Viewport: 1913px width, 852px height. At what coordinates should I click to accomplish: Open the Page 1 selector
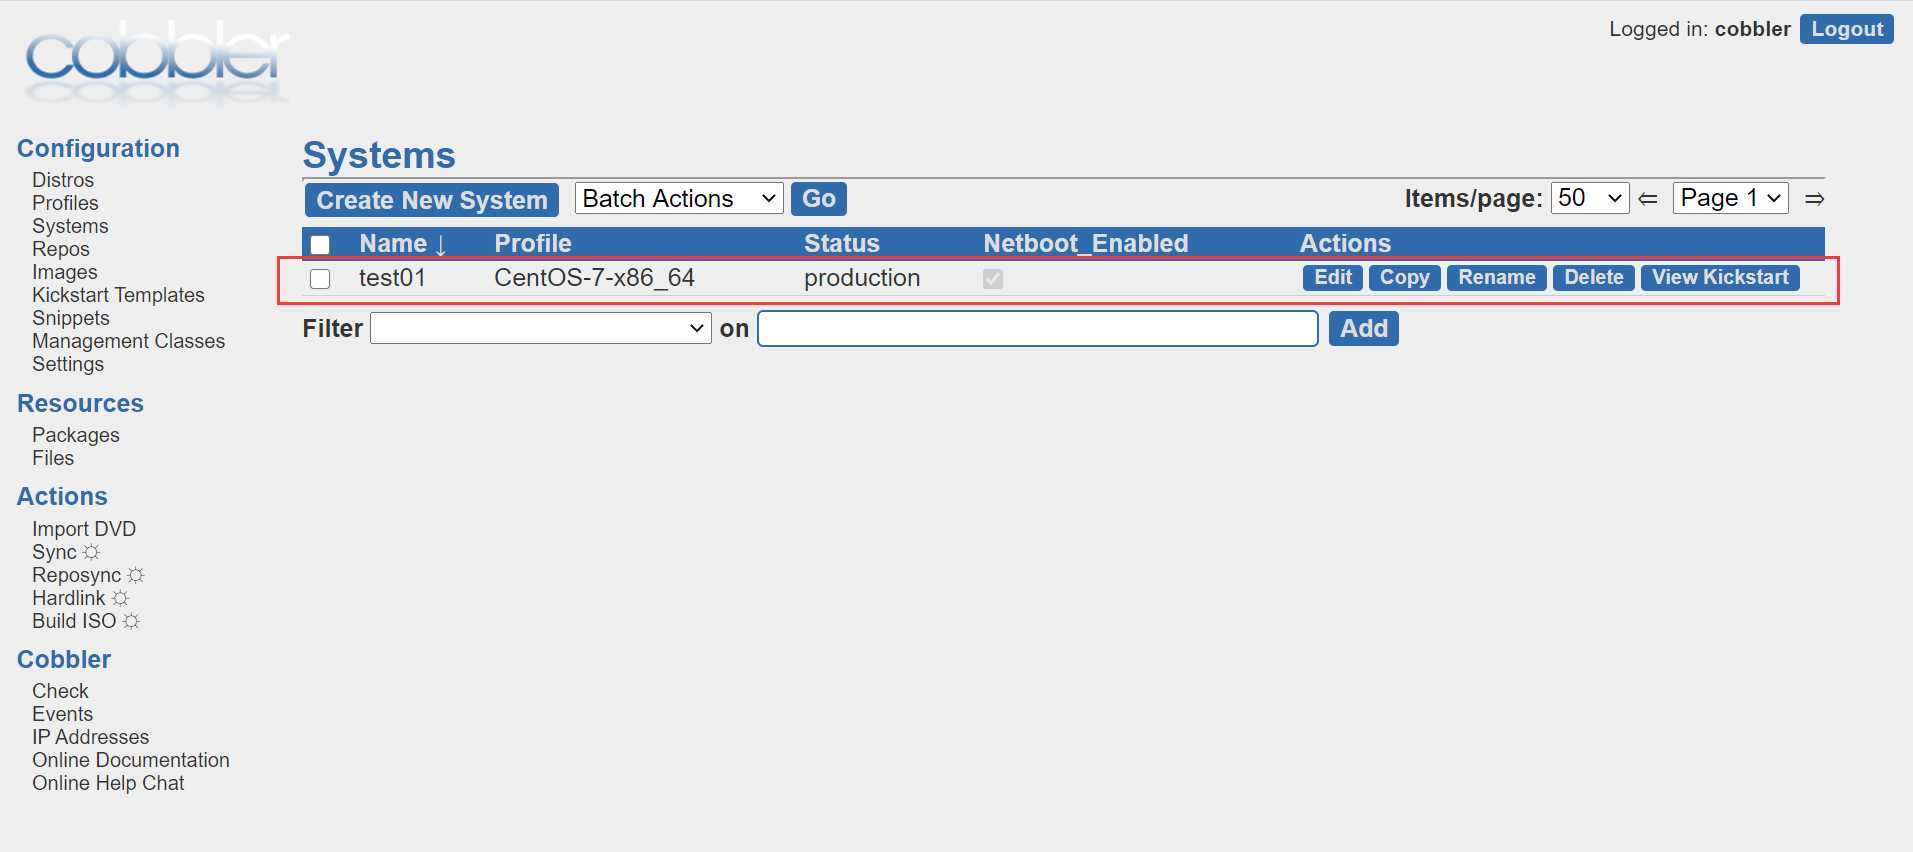[x=1731, y=198]
